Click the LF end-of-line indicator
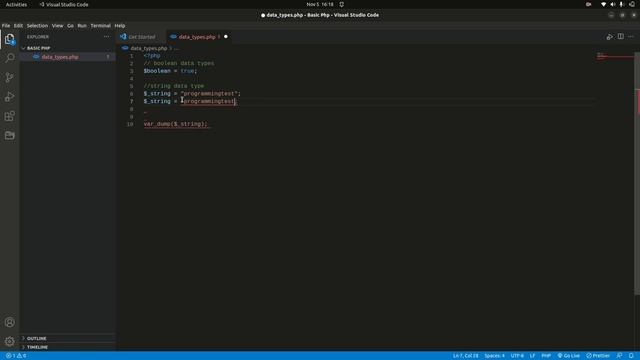Image resolution: width=640 pixels, height=360 pixels. click(532, 356)
